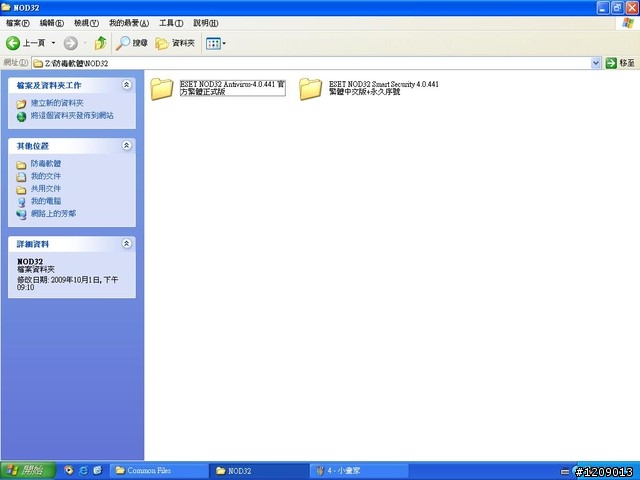Open 我的電腦 link
This screenshot has height=480, width=640.
[x=46, y=201]
